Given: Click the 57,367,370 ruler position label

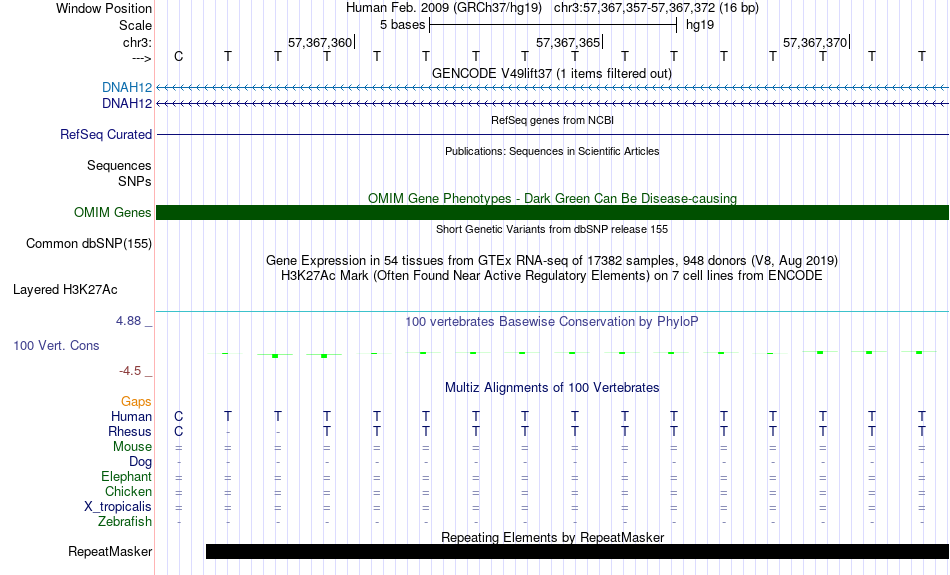Looking at the screenshot, I should click(815, 42).
